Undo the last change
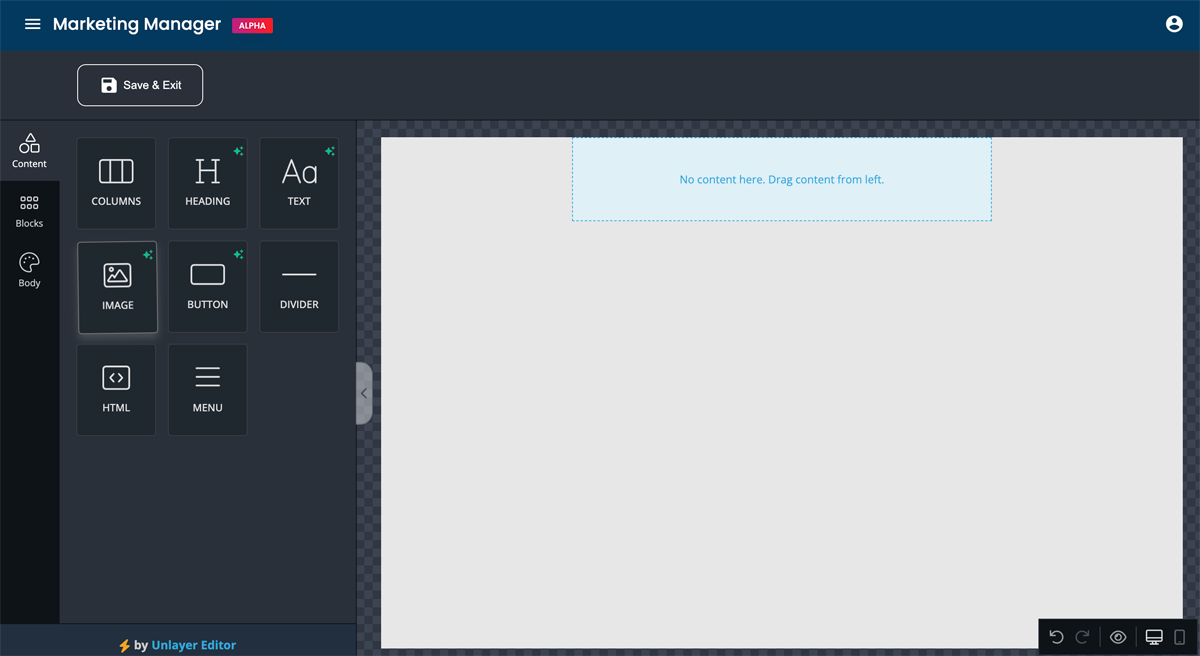 pos(1056,637)
